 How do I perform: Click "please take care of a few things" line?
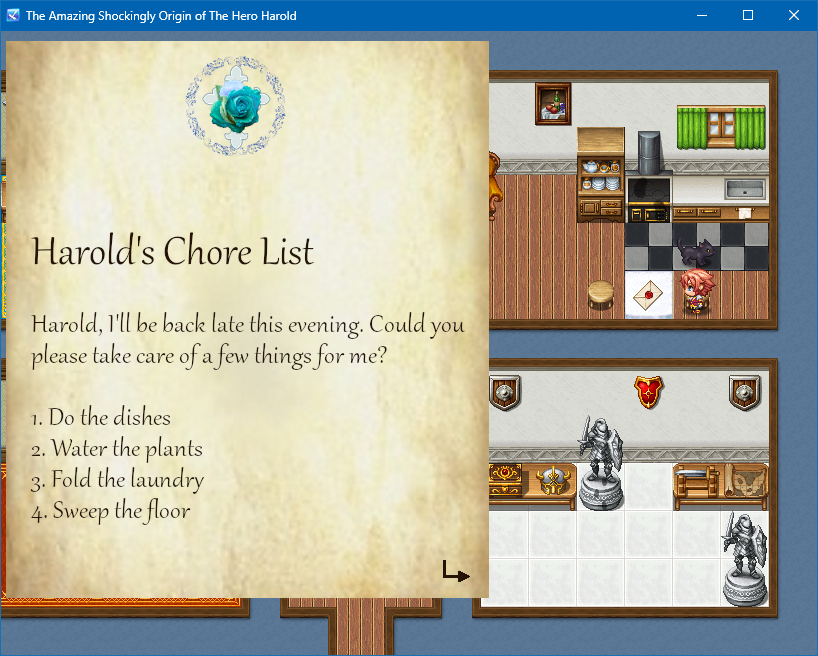[209, 357]
